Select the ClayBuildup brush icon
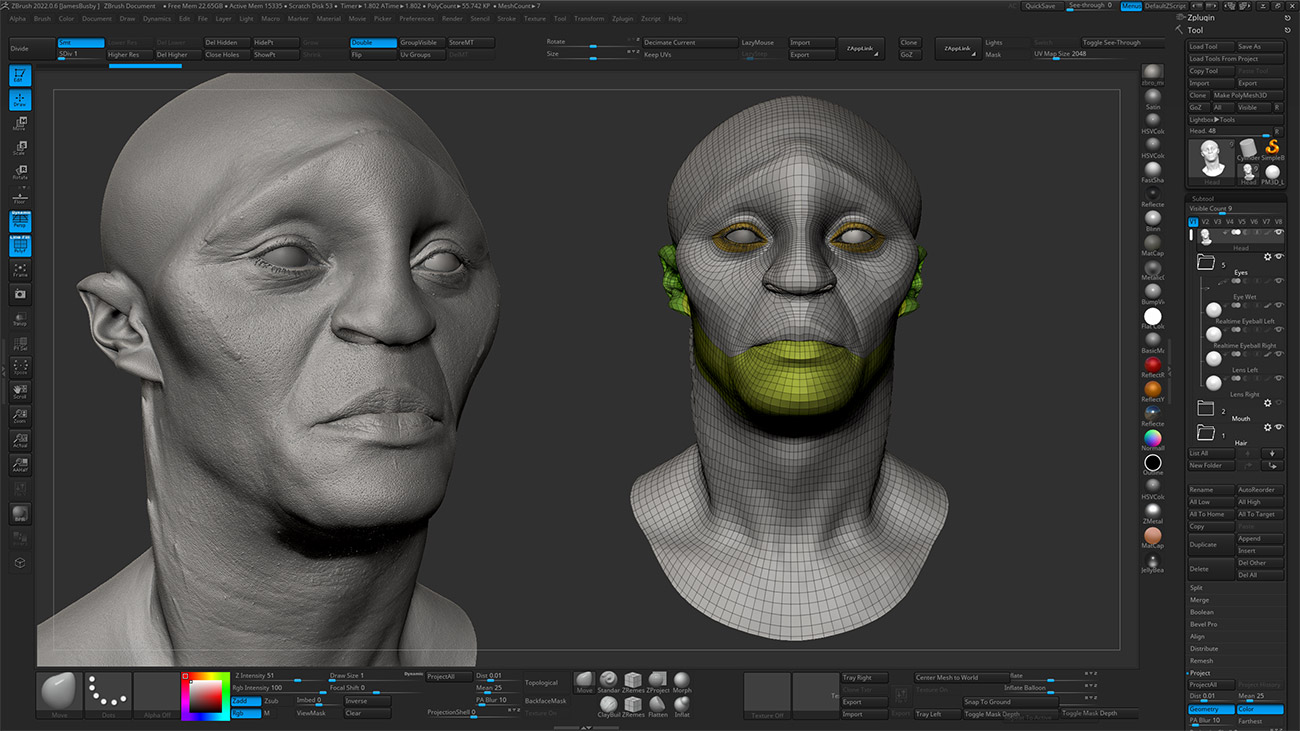The width and height of the screenshot is (1300, 731). pos(609,706)
